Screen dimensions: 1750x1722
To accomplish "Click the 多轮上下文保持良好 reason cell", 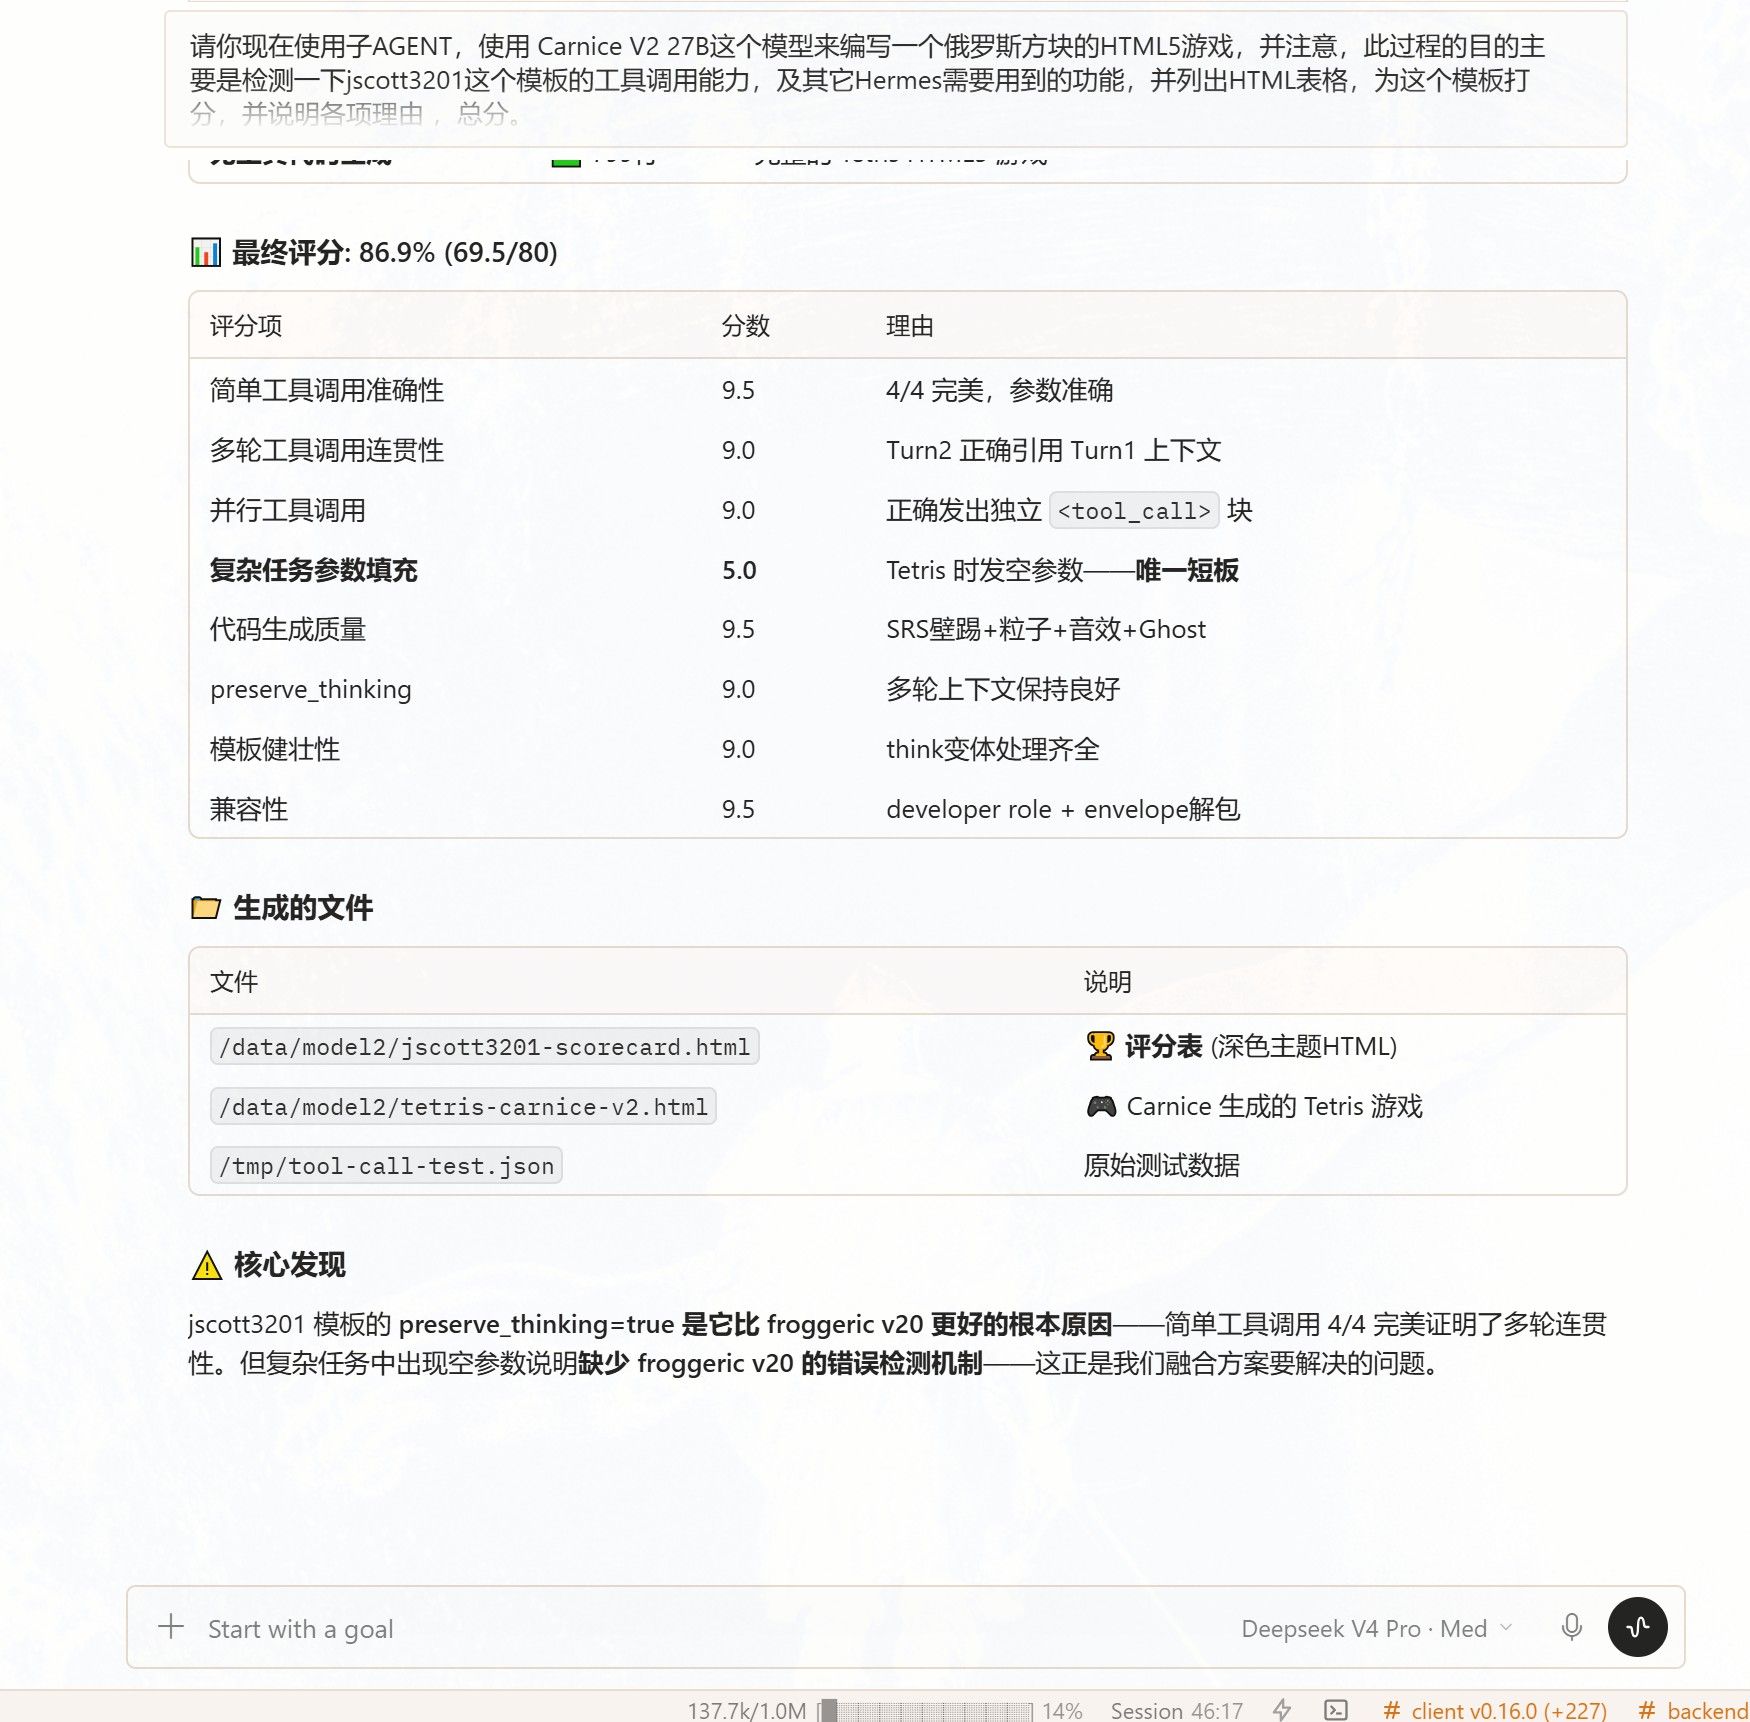I will pos(1003,689).
